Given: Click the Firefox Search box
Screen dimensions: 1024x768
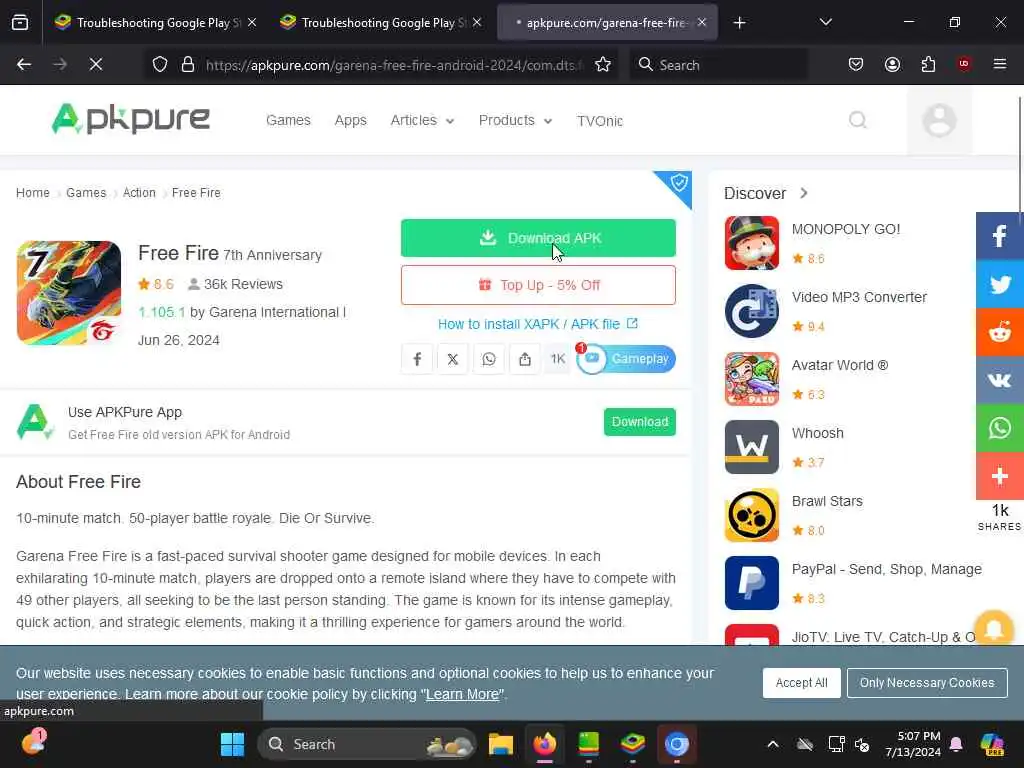Looking at the screenshot, I should pyautogui.click(x=718, y=65).
